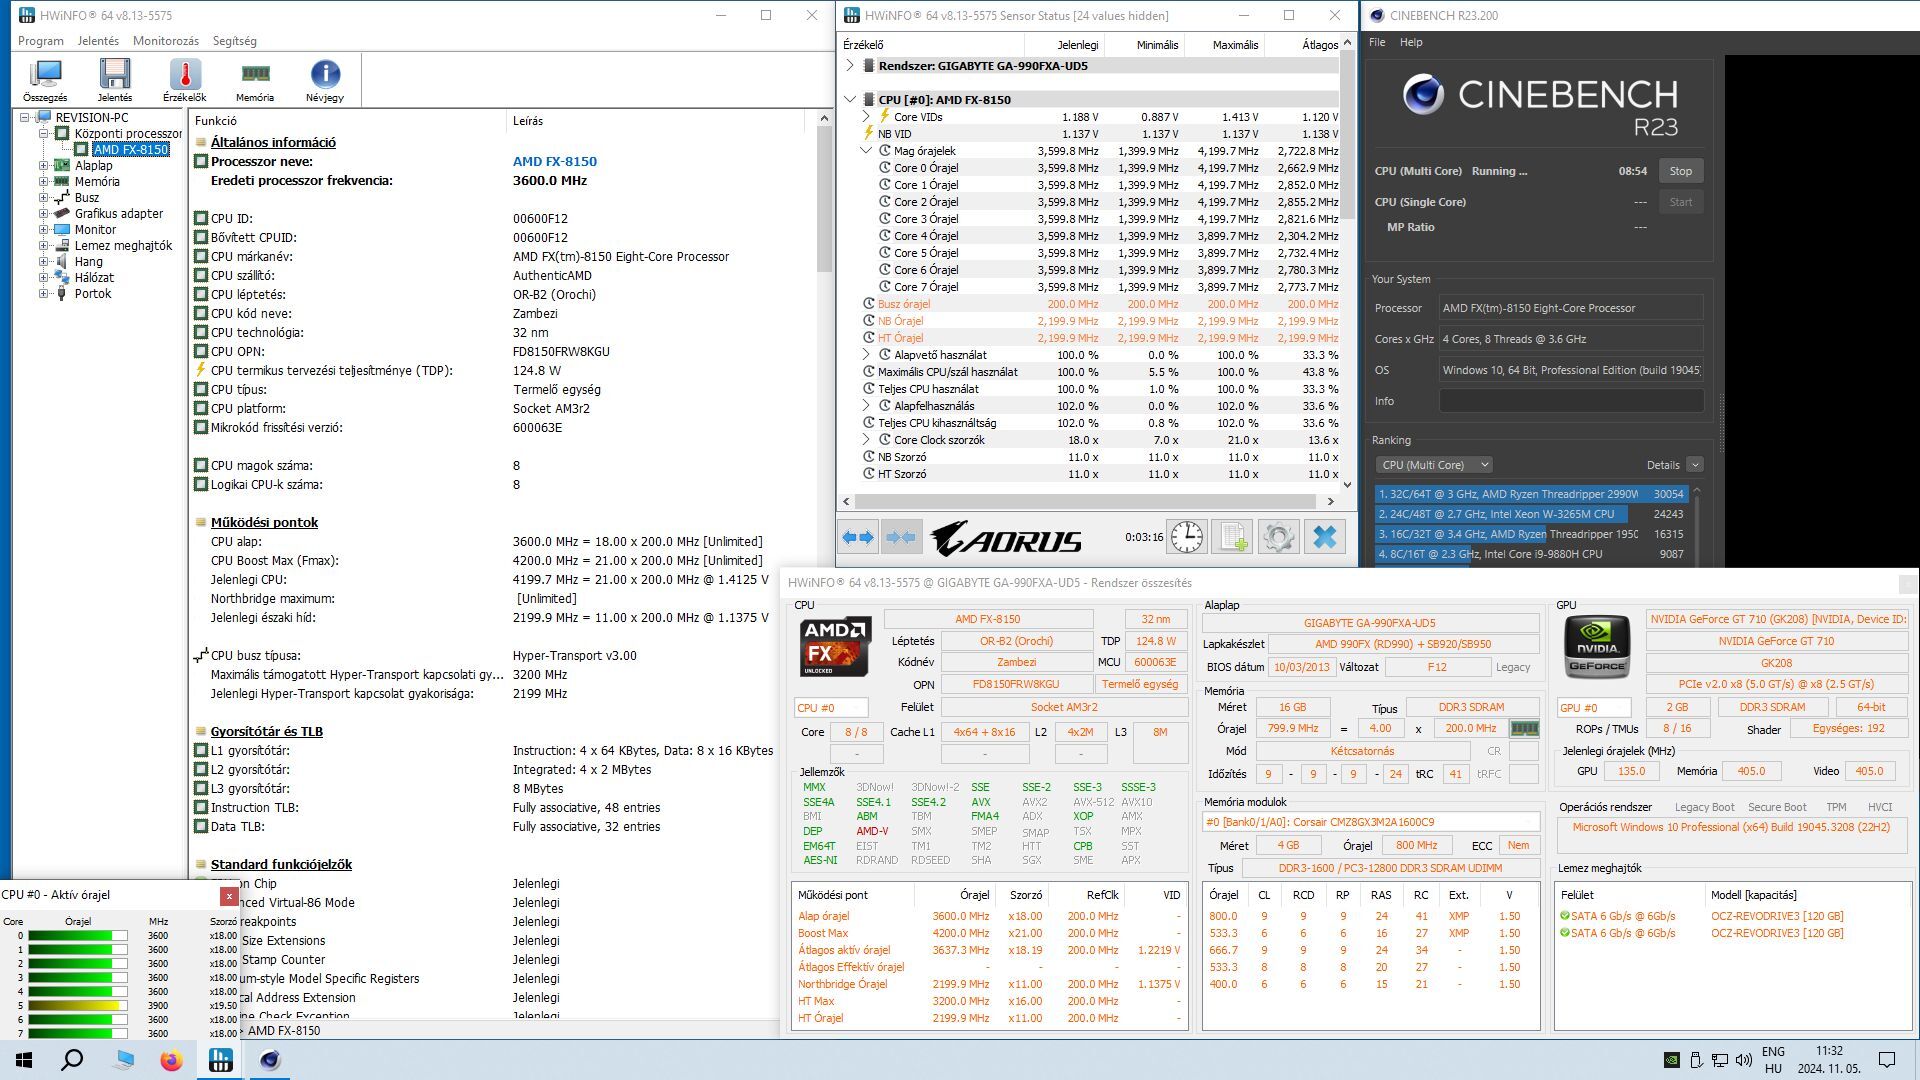The width and height of the screenshot is (1920, 1080).
Task: Close the sensor window with blue X icon
Action: pos(1324,537)
